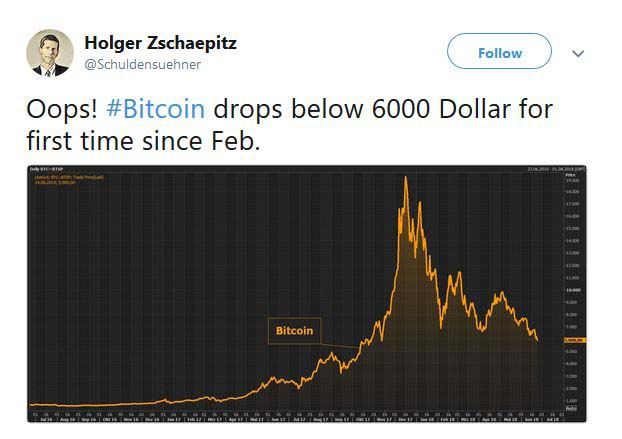Click the 10.000 label on the price axis
The image size is (622, 439).
coord(573,290)
